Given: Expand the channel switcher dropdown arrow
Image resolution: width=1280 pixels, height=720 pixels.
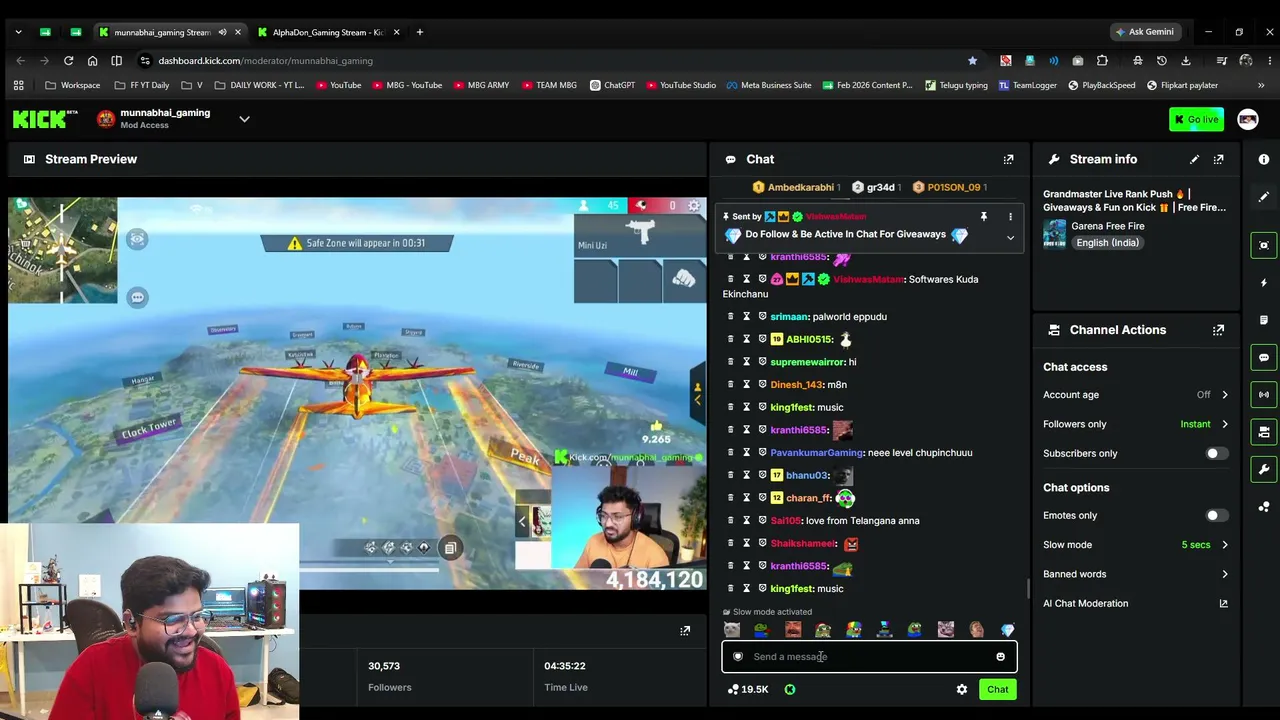Looking at the screenshot, I should tap(244, 119).
